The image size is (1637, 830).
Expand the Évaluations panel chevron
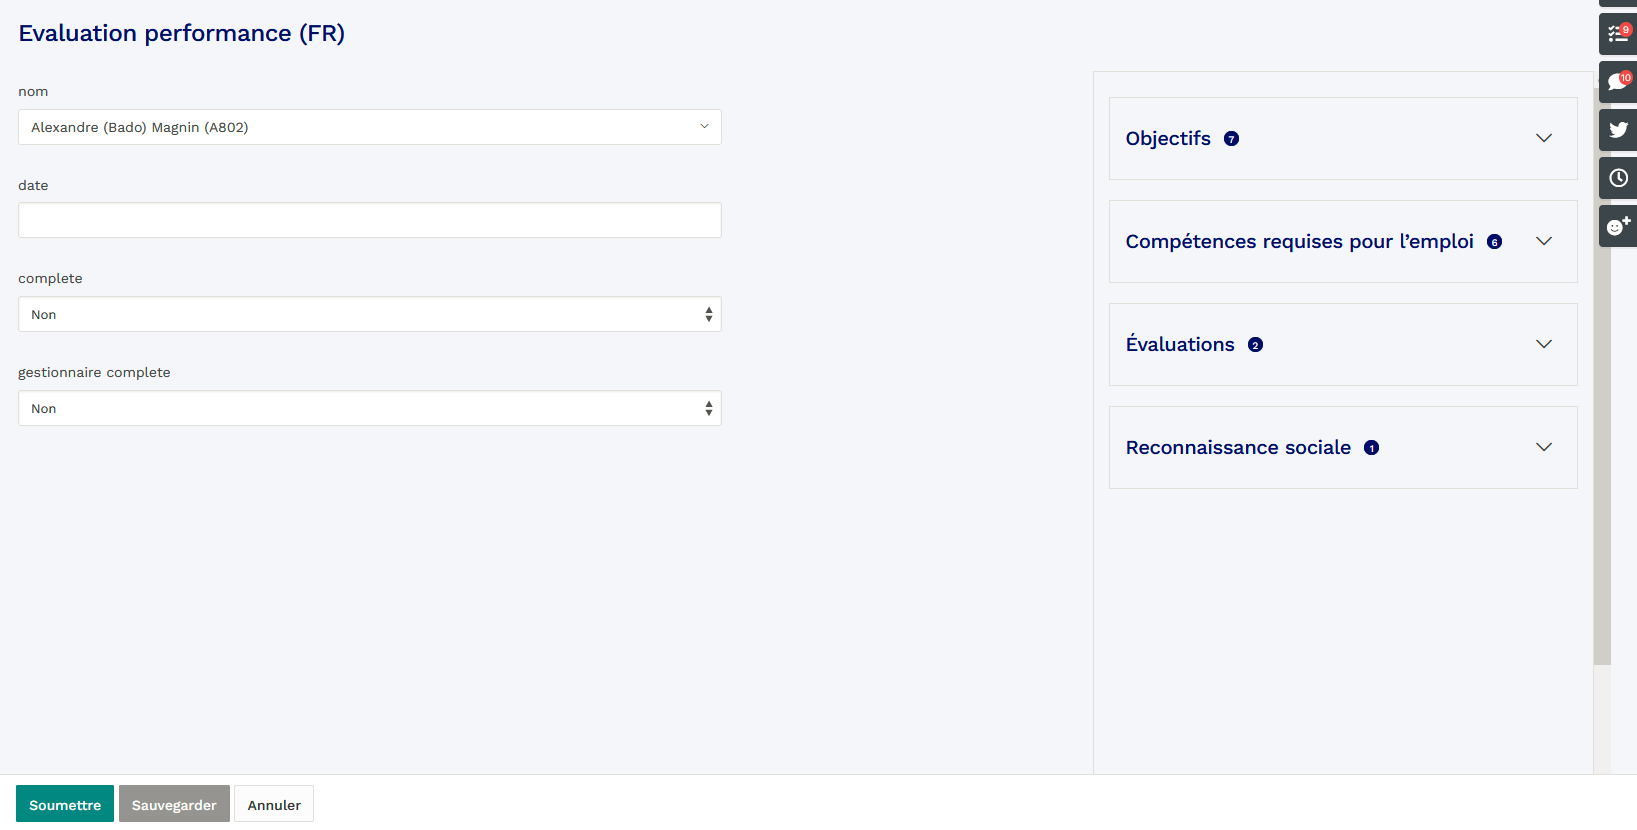[1543, 344]
